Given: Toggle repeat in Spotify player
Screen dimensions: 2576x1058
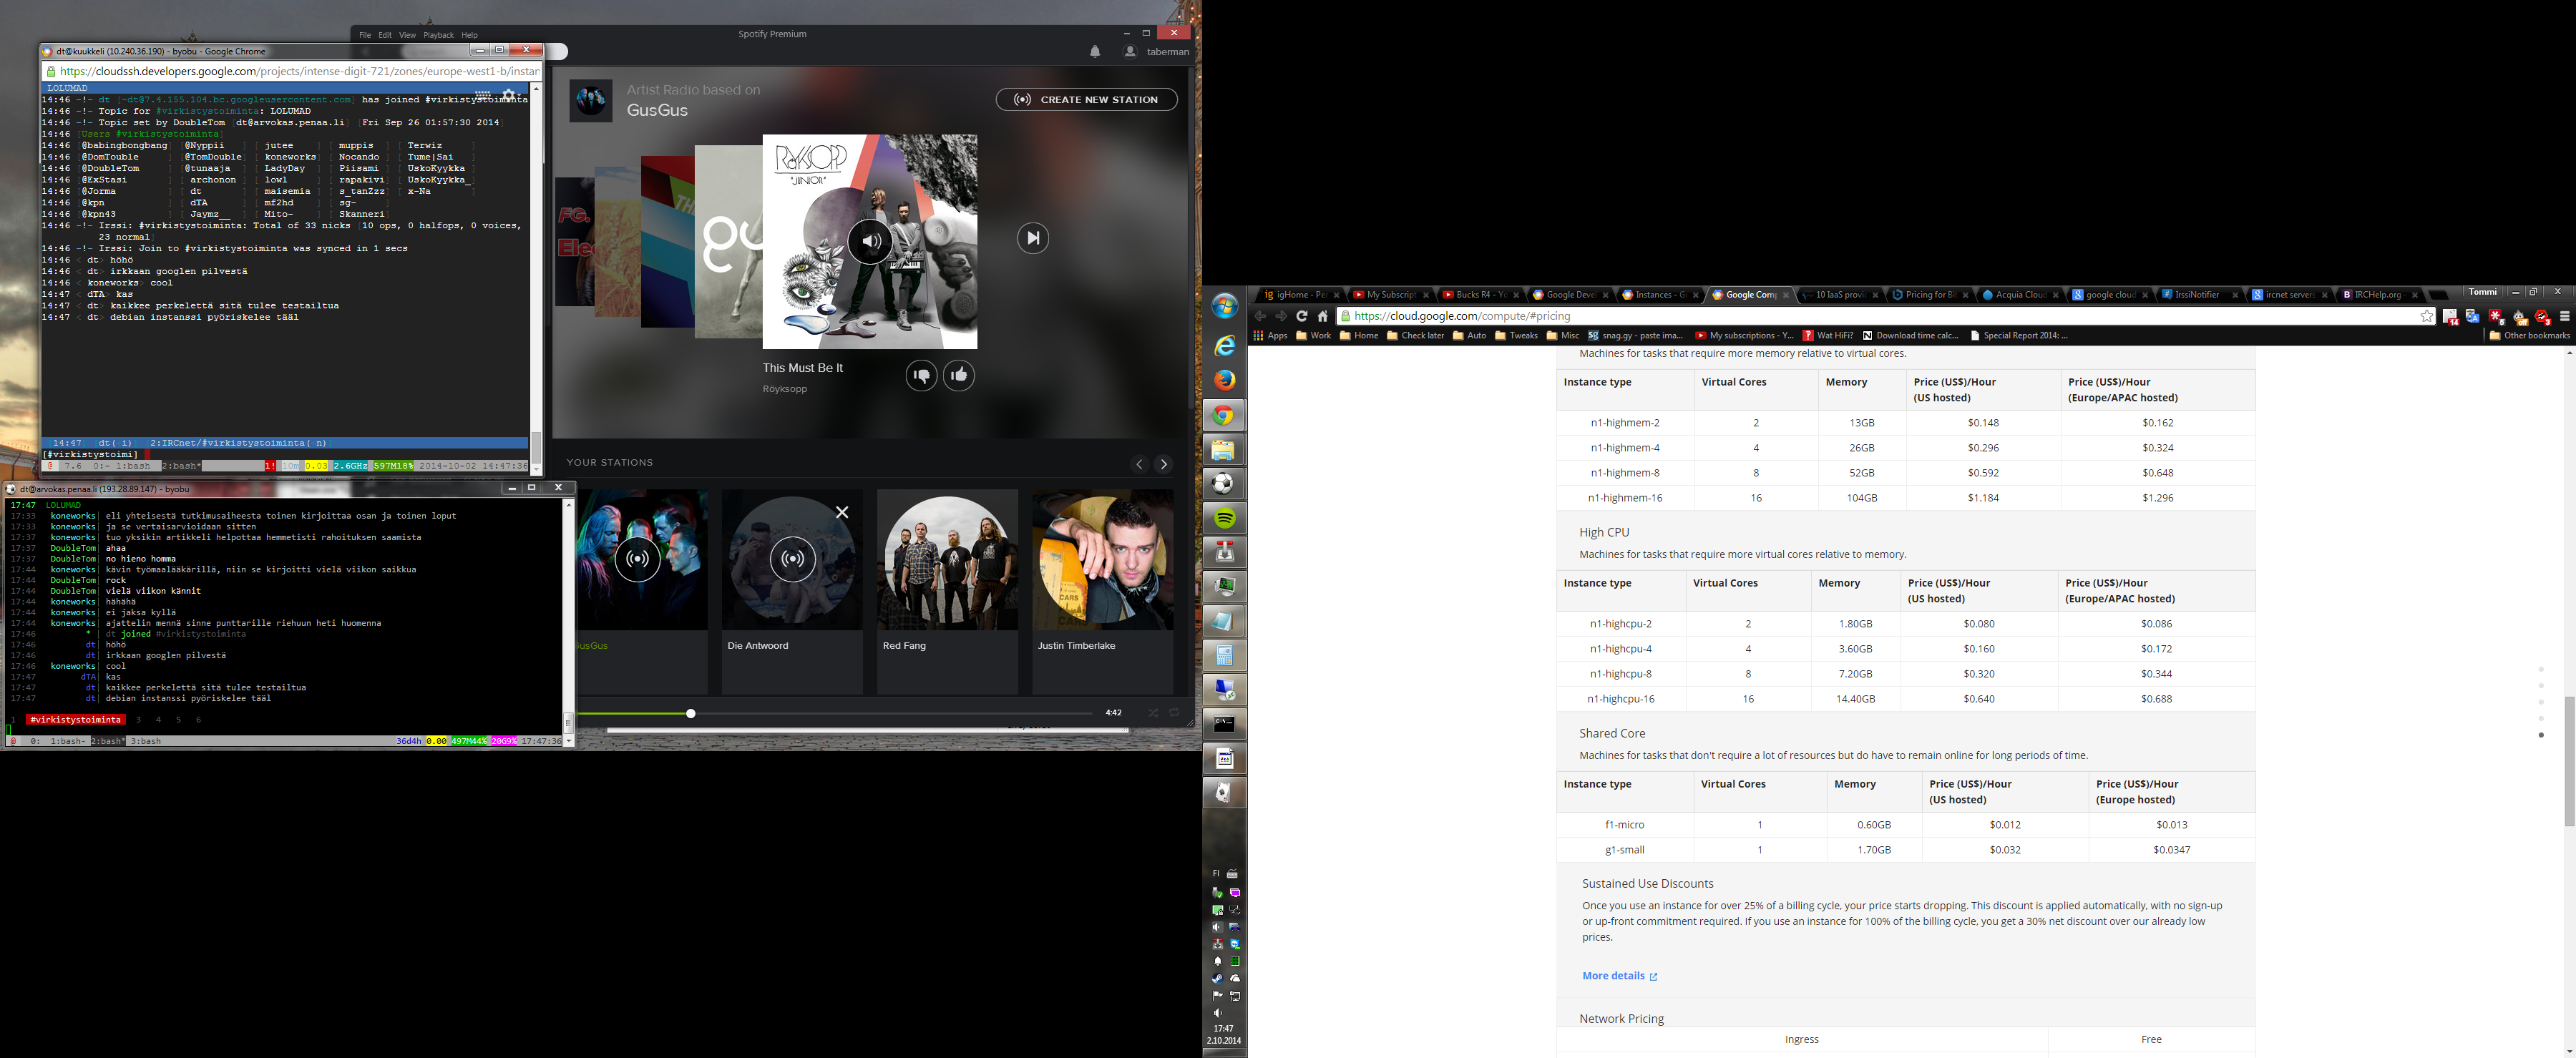Looking at the screenshot, I should pyautogui.click(x=1175, y=713).
